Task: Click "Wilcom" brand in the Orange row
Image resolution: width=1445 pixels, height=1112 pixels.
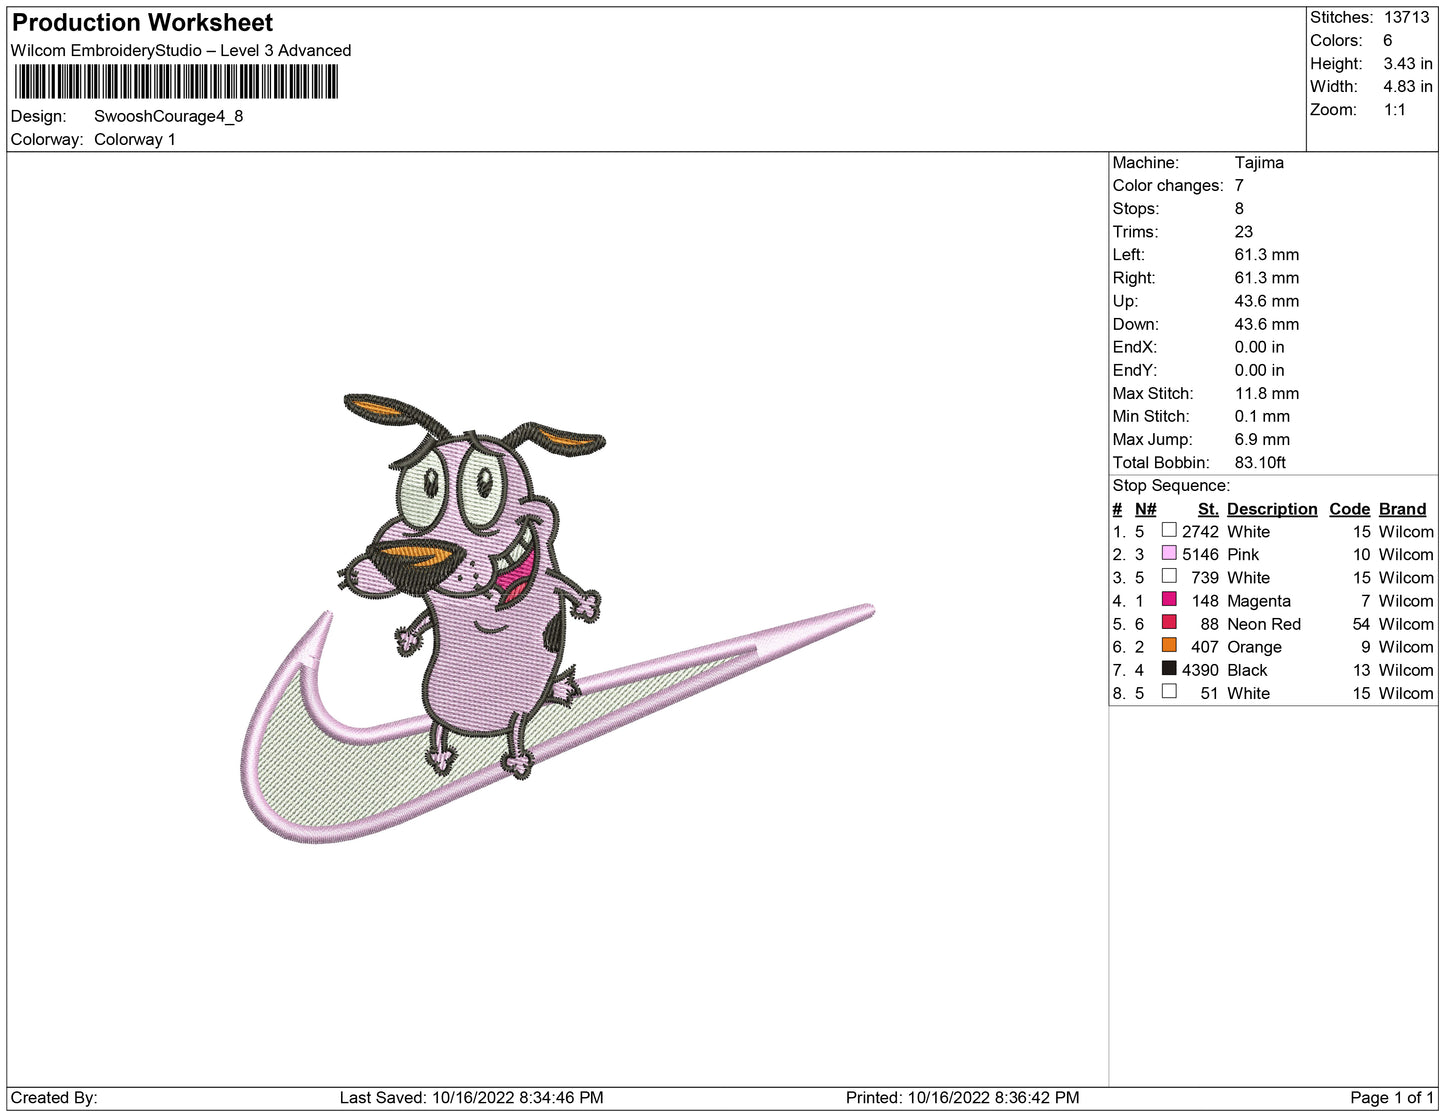Action: coord(1406,647)
